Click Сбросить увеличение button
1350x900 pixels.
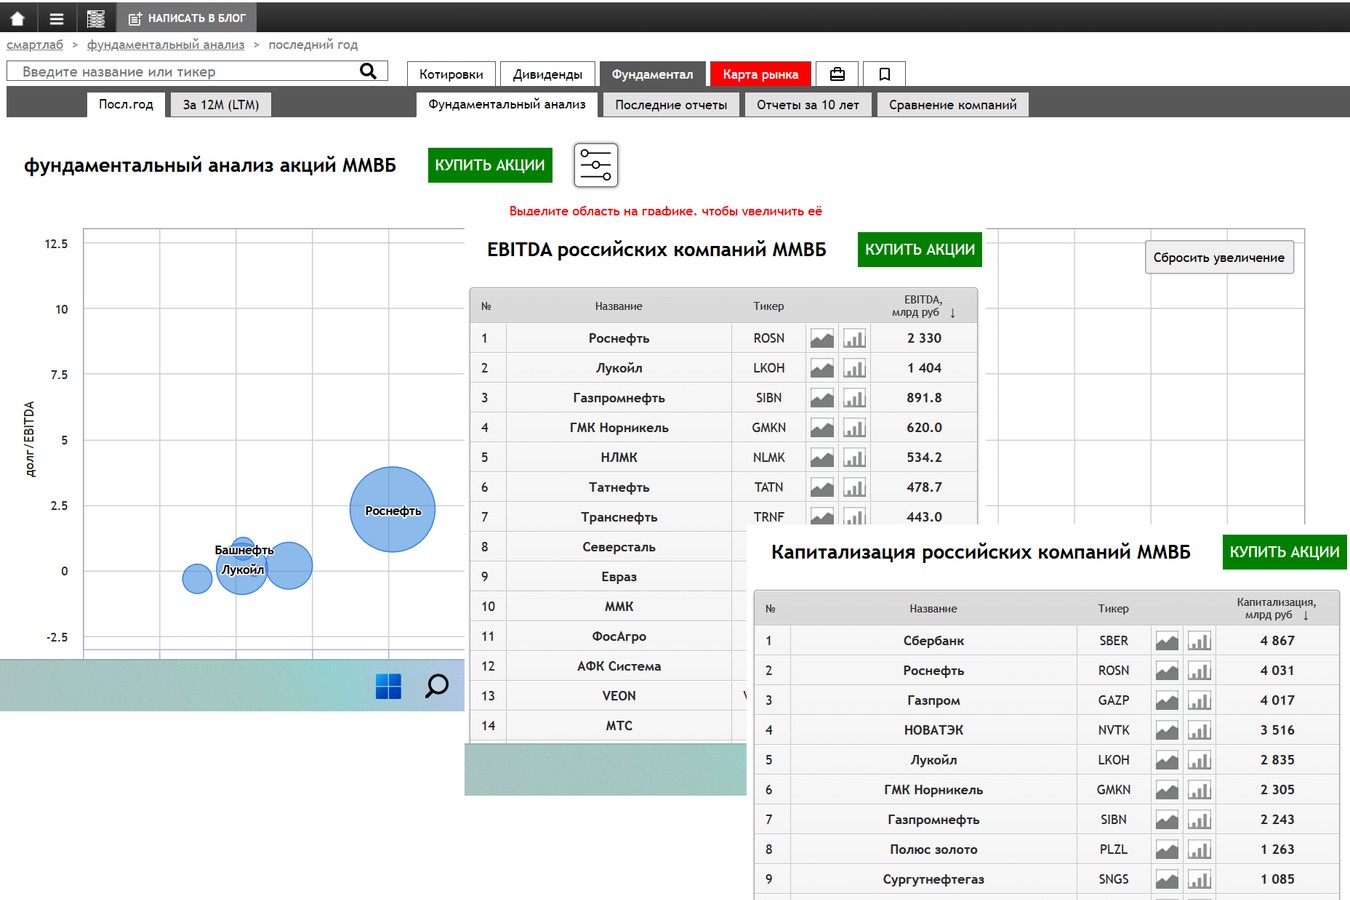pos(1219,257)
